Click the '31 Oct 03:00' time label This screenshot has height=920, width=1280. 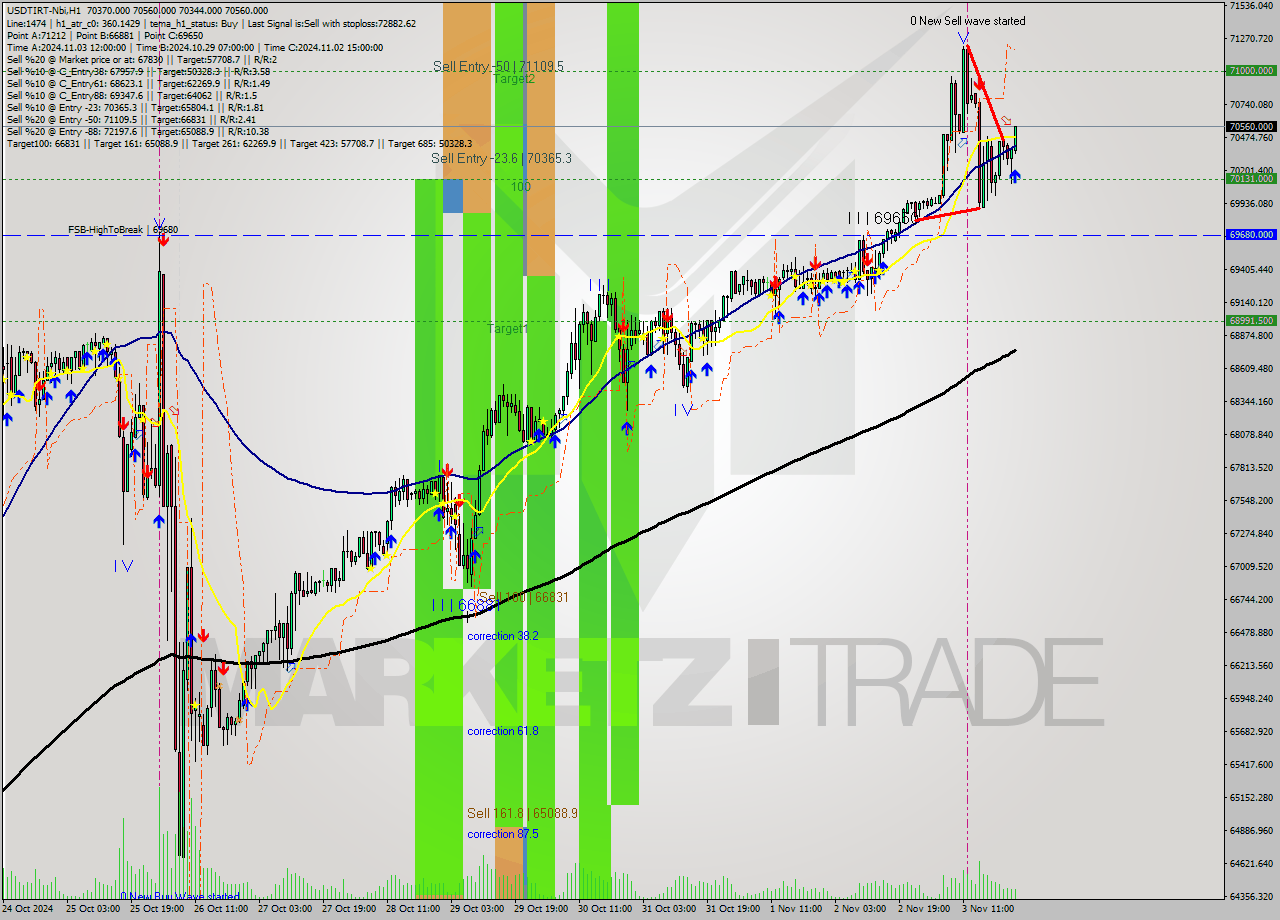670,909
